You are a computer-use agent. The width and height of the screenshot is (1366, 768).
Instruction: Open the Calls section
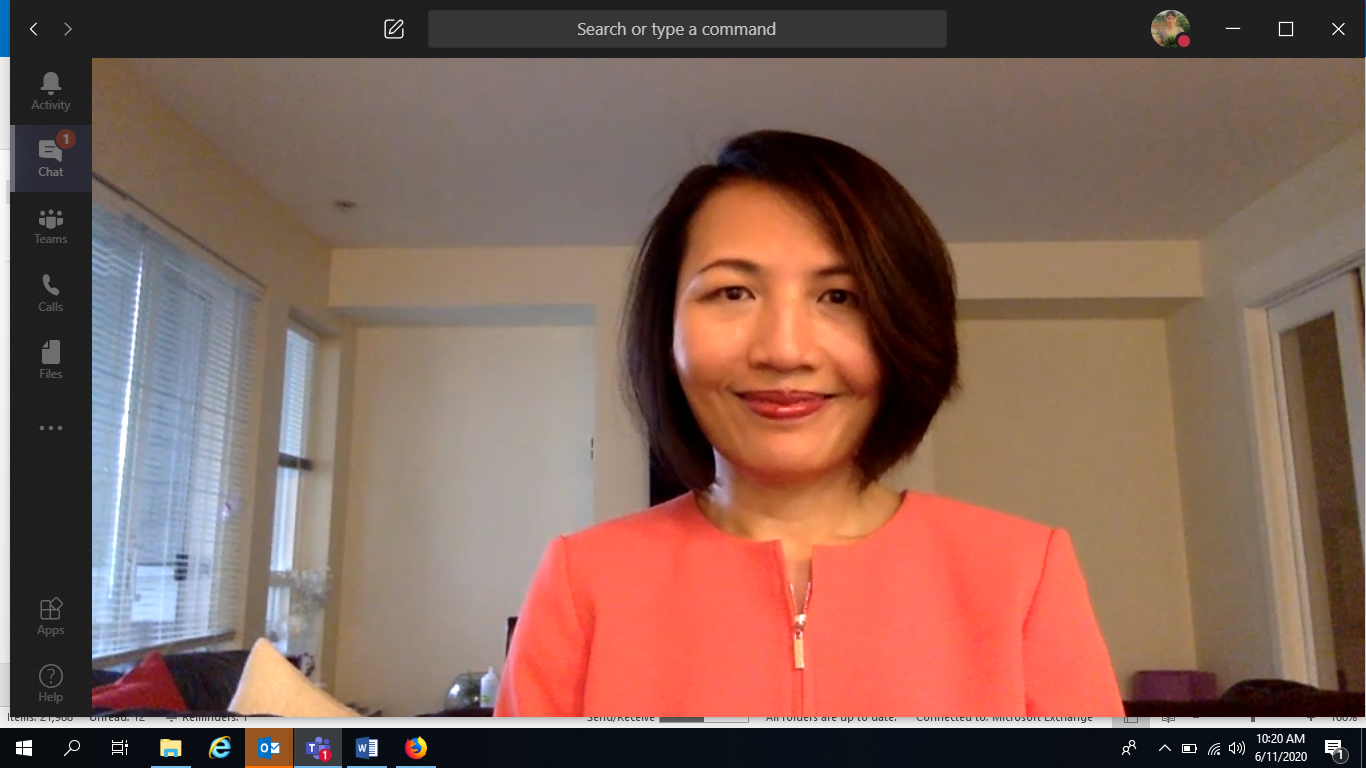coord(50,293)
